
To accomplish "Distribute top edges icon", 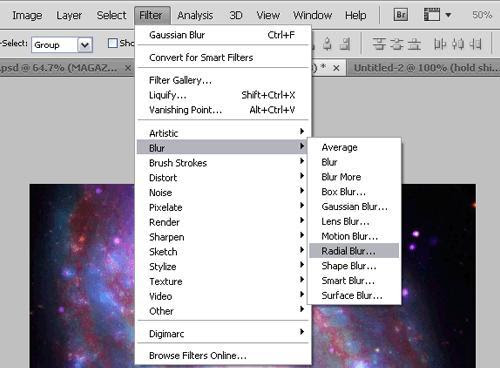I will pos(379,44).
